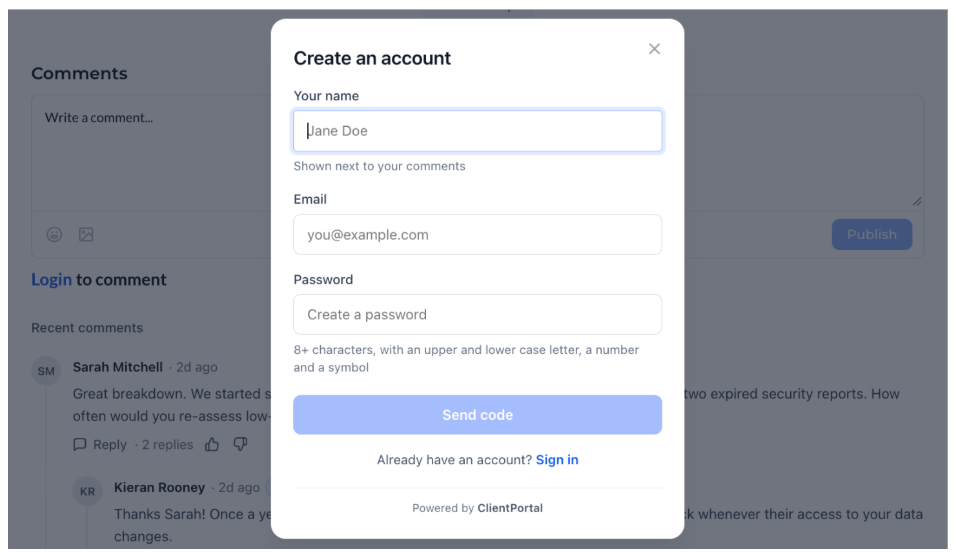Dislike Sarah Mitchell's comment with thumbs down
This screenshot has width=956, height=556.
pyautogui.click(x=240, y=444)
